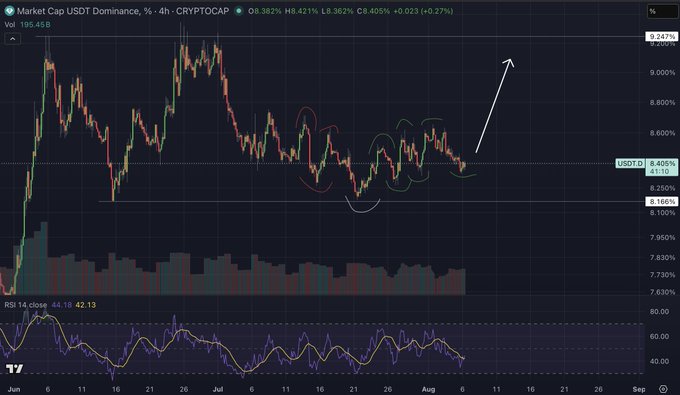Click the open value O8.382%
680x395 pixels.
[265, 11]
